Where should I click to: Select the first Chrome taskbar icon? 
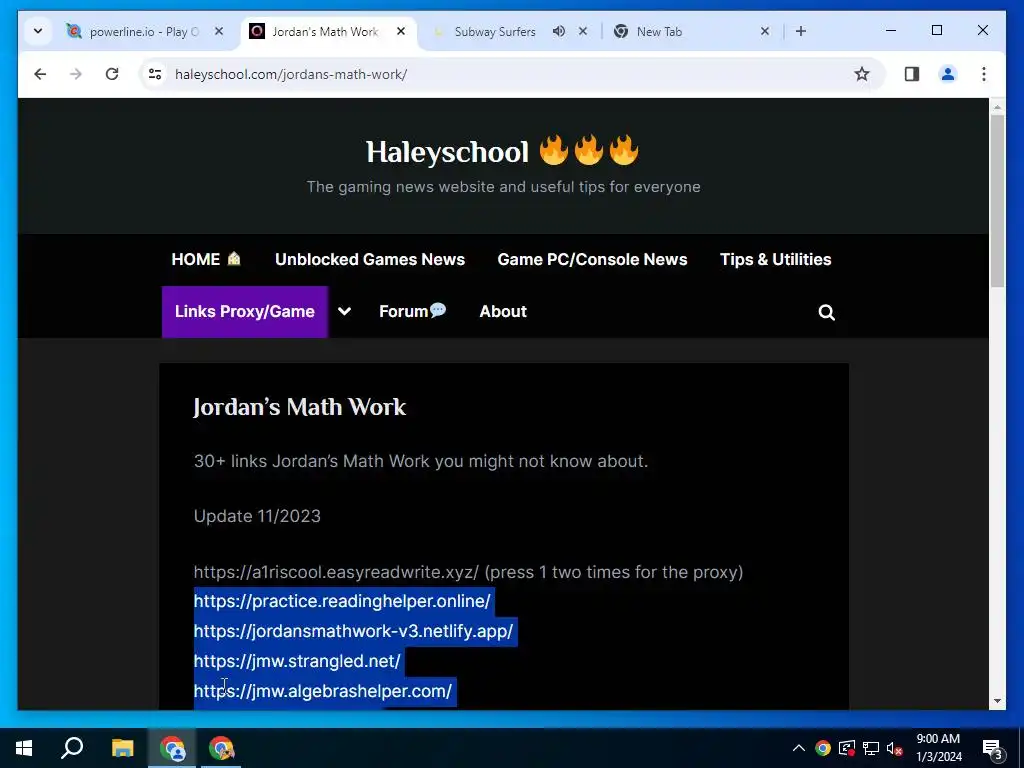[172, 748]
